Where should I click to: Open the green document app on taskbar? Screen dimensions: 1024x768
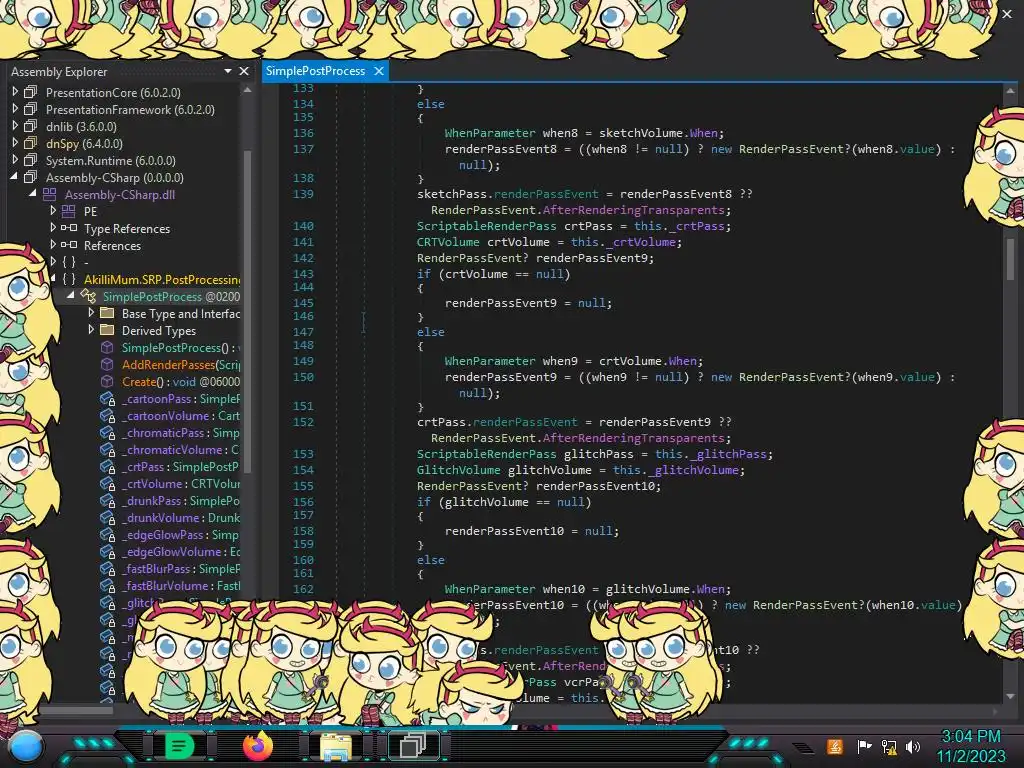tap(179, 746)
